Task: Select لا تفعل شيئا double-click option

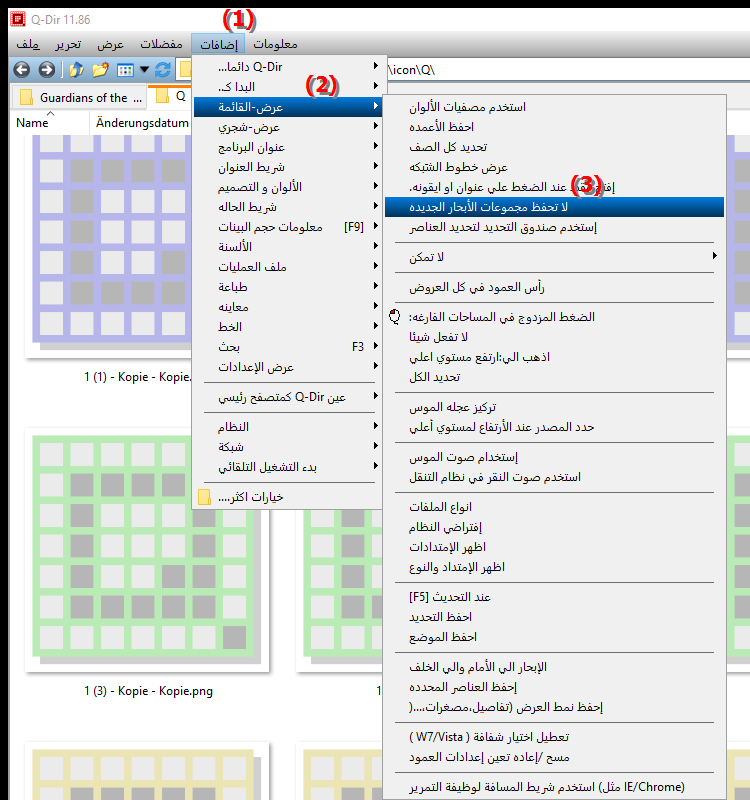Action: [x=554, y=337]
